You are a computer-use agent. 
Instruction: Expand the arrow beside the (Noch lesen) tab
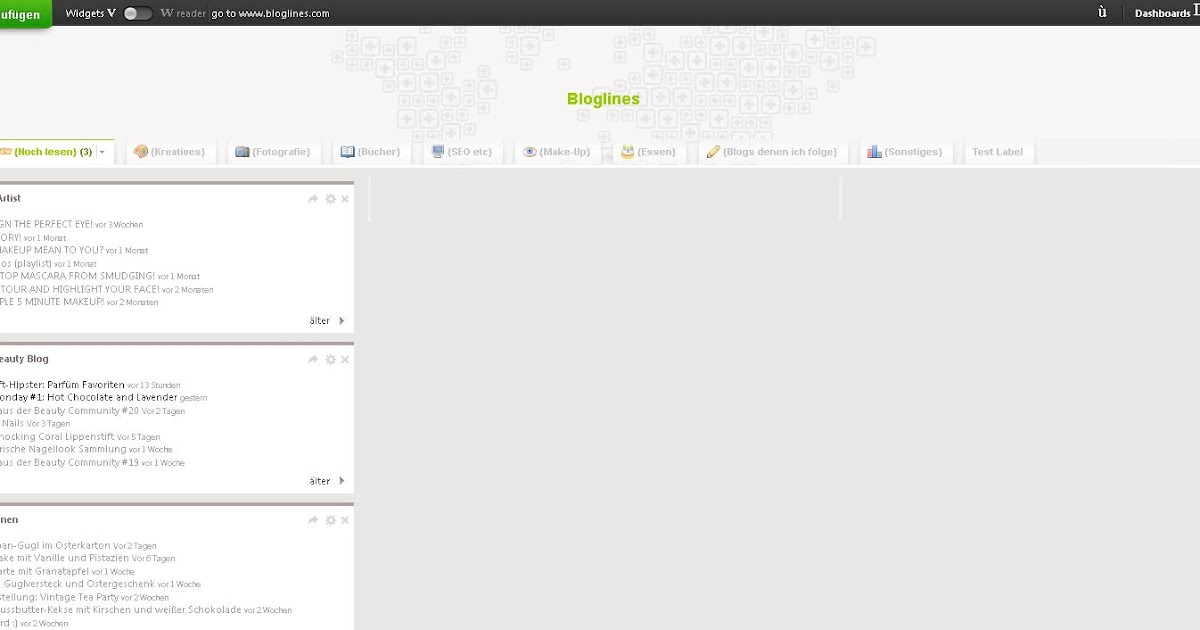[x=101, y=152]
